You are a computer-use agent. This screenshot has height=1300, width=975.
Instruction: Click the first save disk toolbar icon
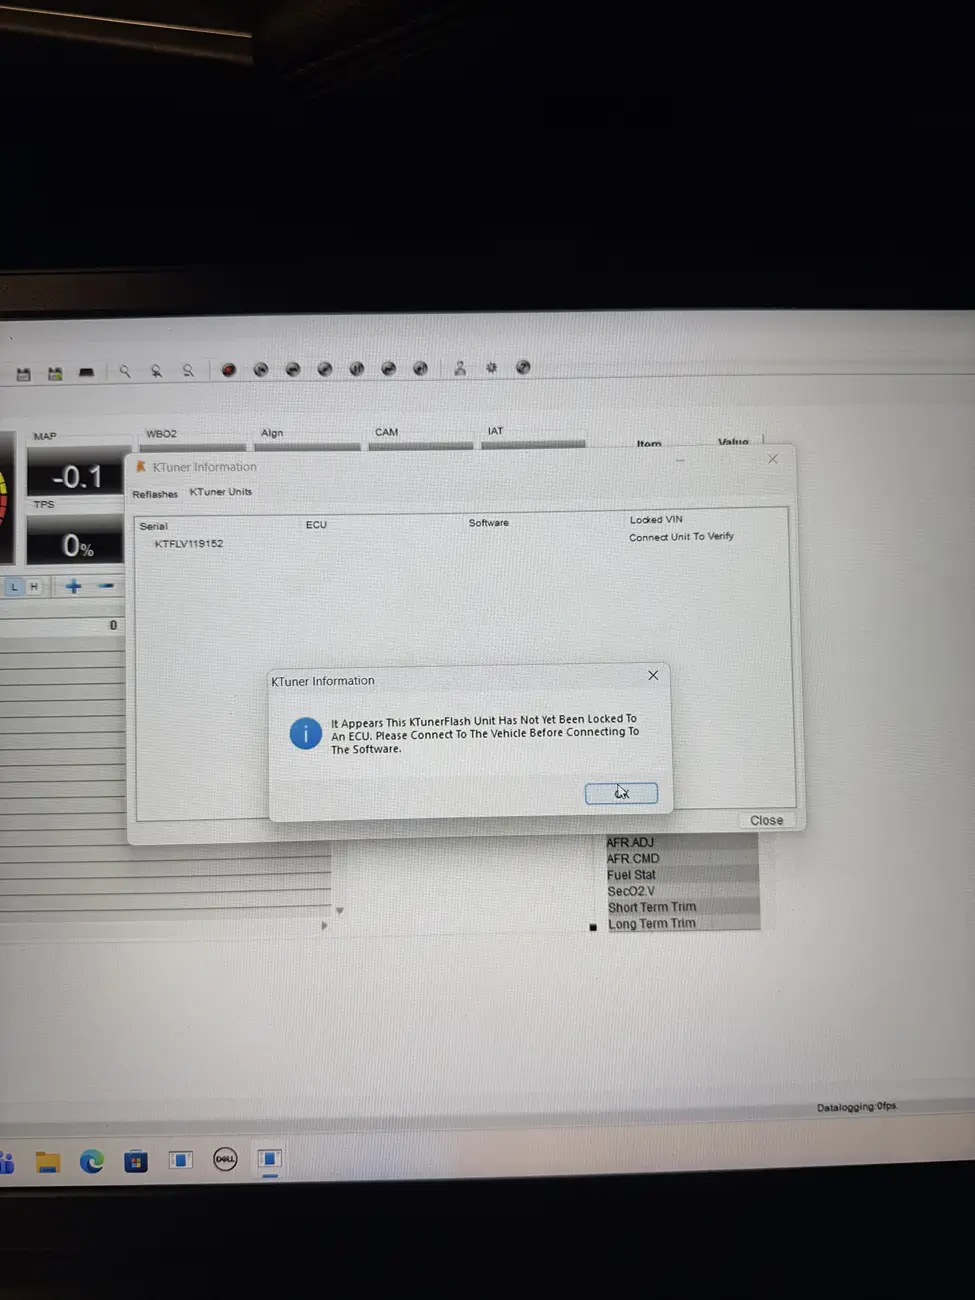click(x=24, y=374)
